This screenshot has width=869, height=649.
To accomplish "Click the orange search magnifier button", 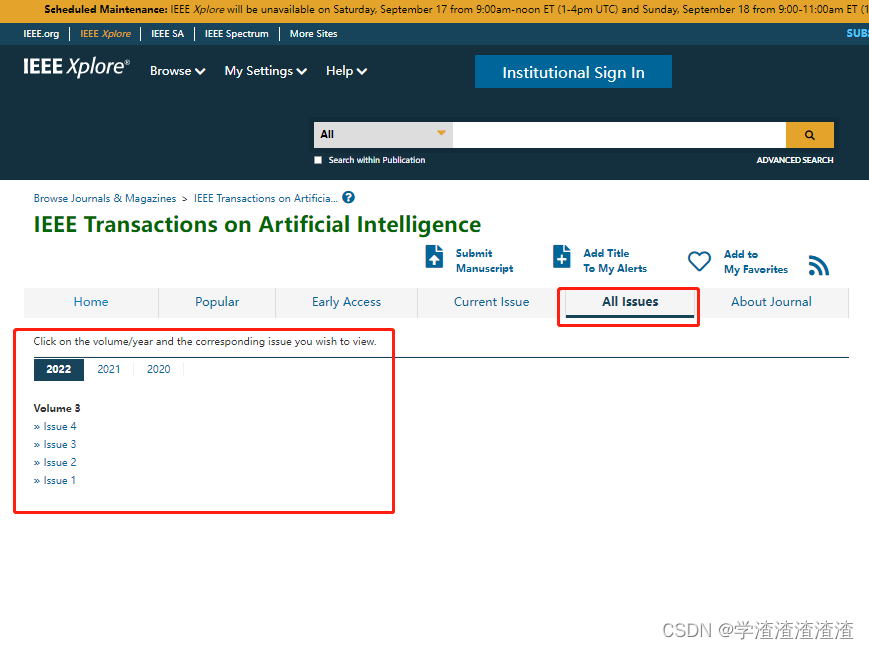I will pyautogui.click(x=809, y=135).
